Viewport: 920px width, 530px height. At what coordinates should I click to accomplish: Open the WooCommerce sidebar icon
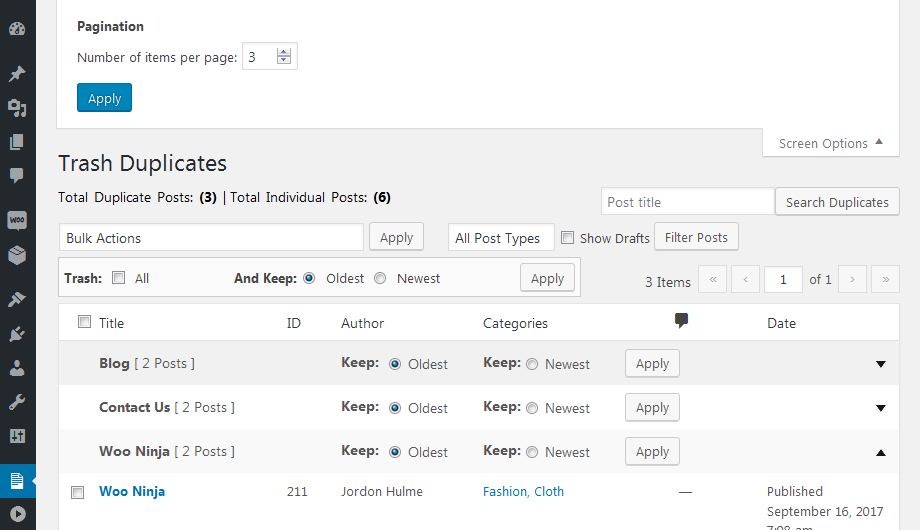click(17, 220)
